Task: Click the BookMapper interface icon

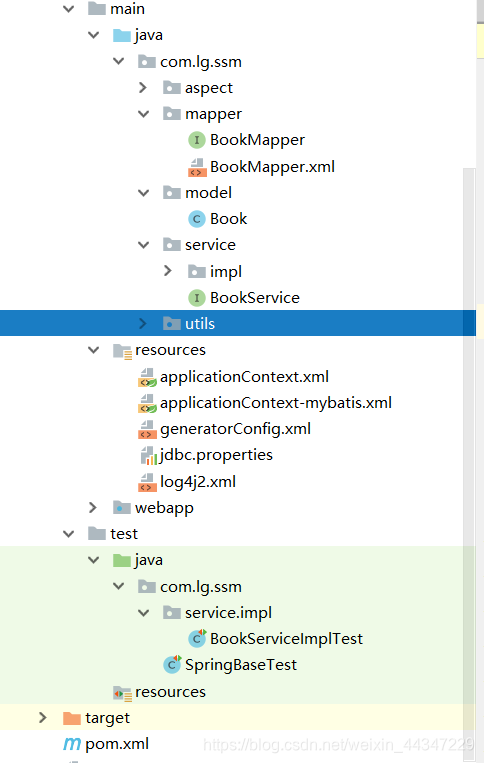Action: [197, 140]
